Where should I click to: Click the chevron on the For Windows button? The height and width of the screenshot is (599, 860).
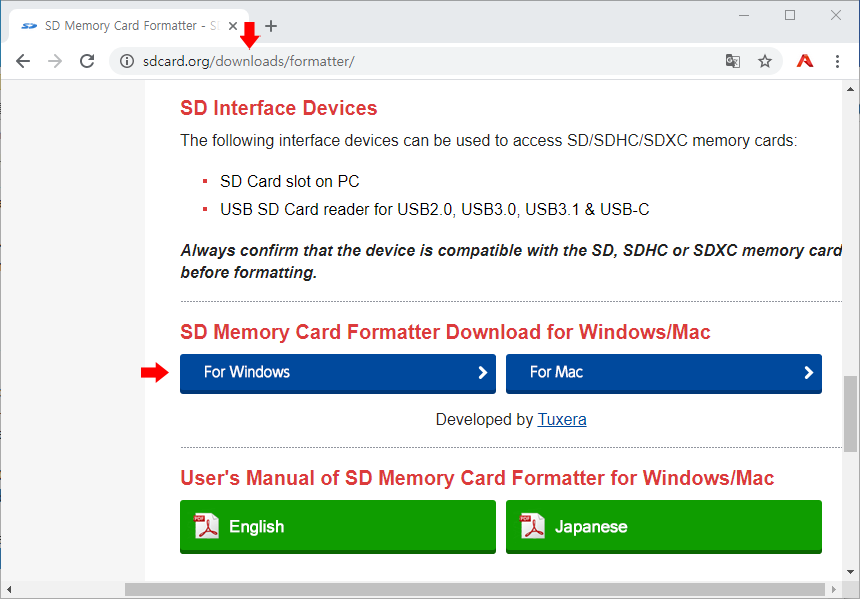483,373
